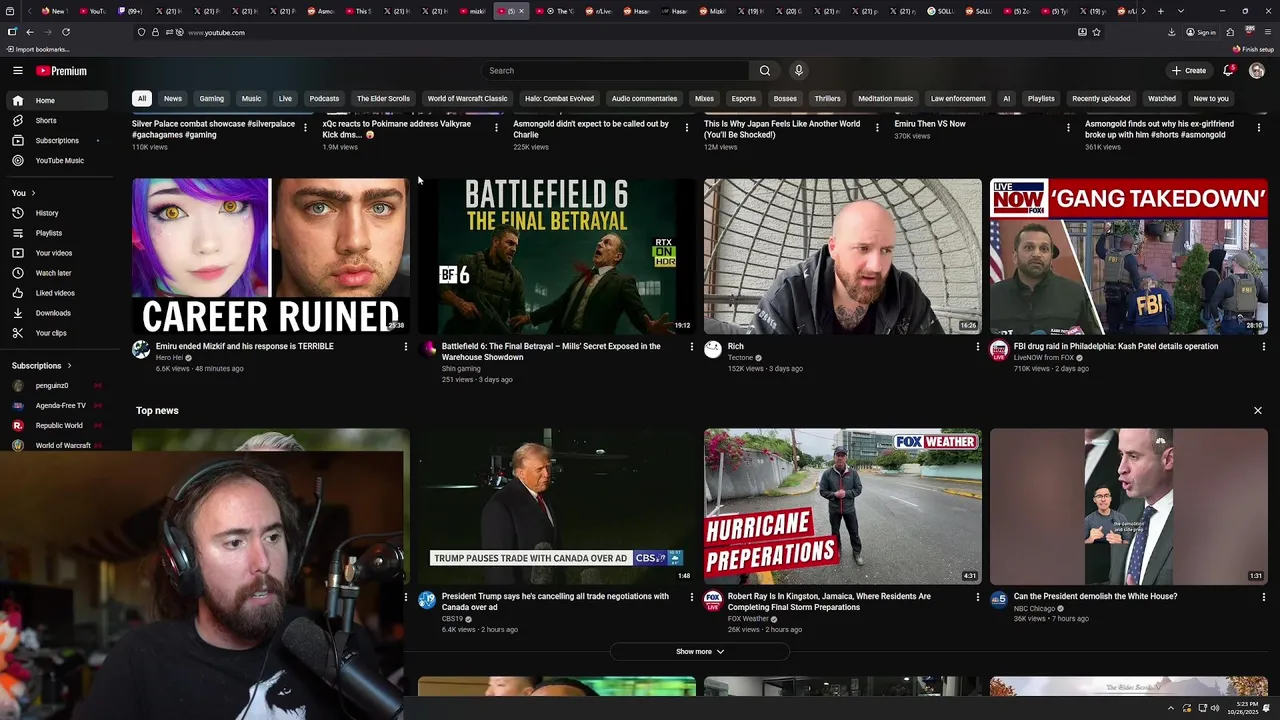Open History in sidebar
1280x720 pixels.
pos(55,213)
